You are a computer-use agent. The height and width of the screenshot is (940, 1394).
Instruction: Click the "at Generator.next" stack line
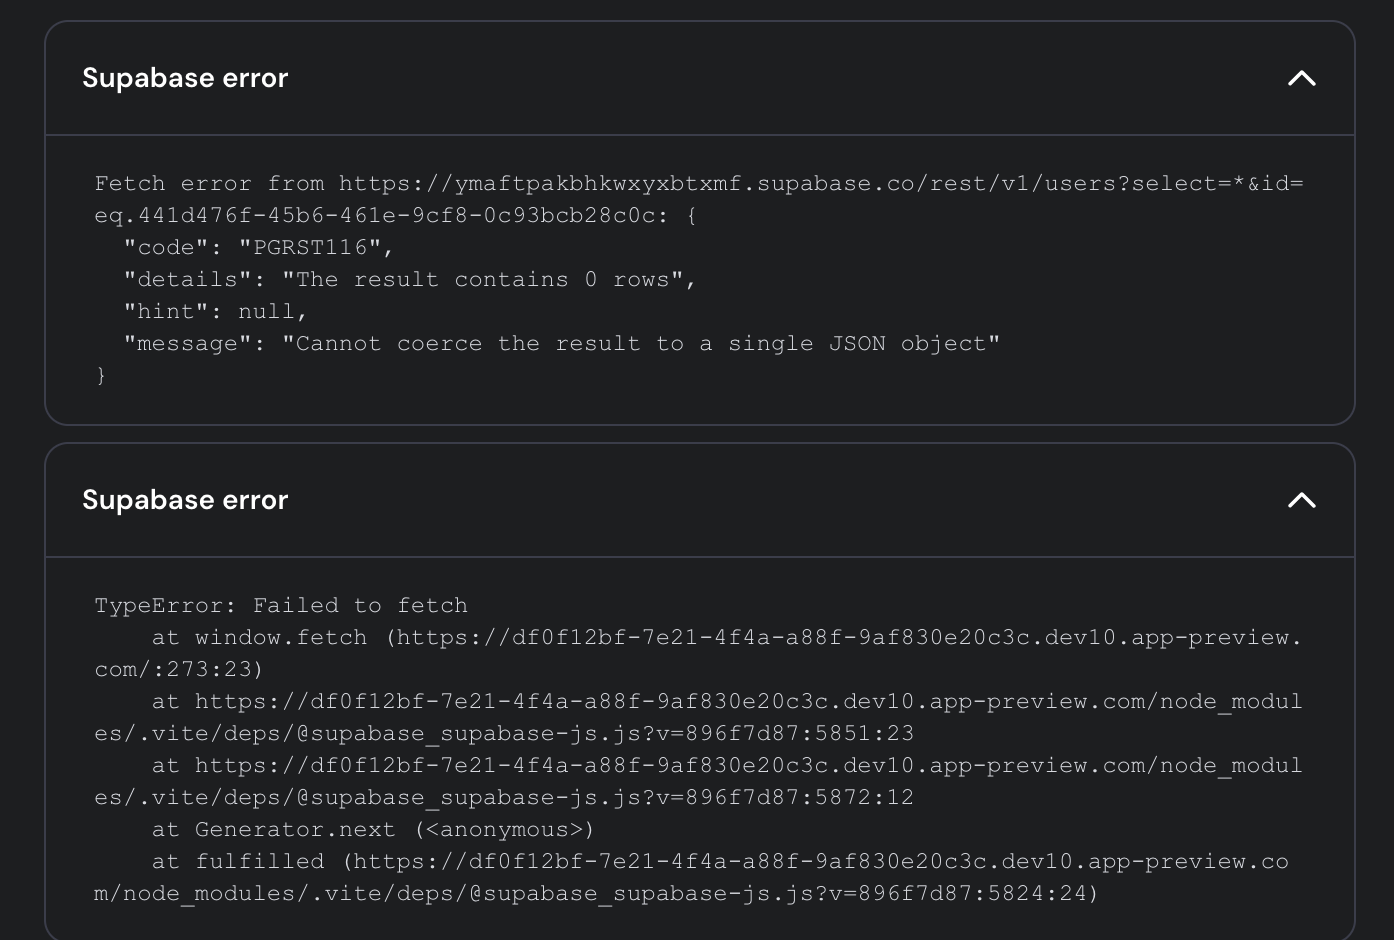pos(372,830)
